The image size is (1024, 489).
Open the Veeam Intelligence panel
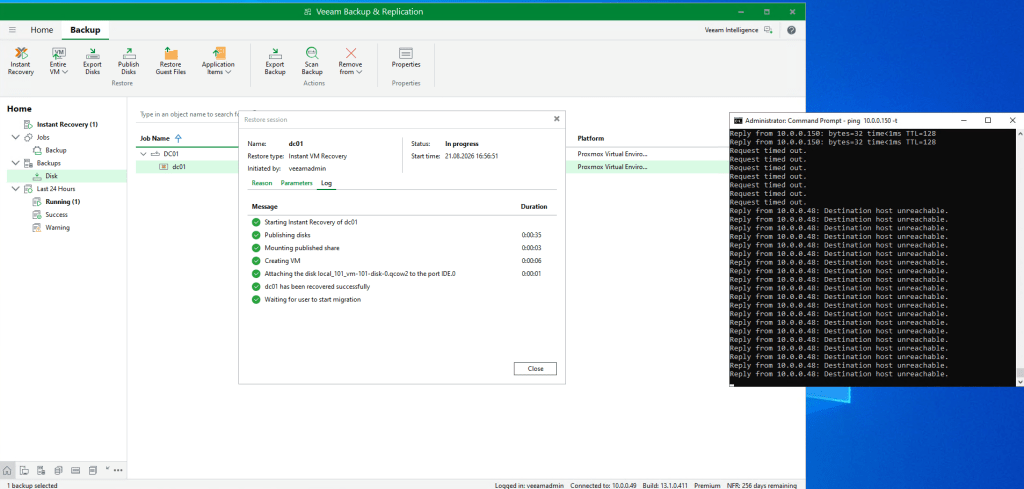coord(739,30)
